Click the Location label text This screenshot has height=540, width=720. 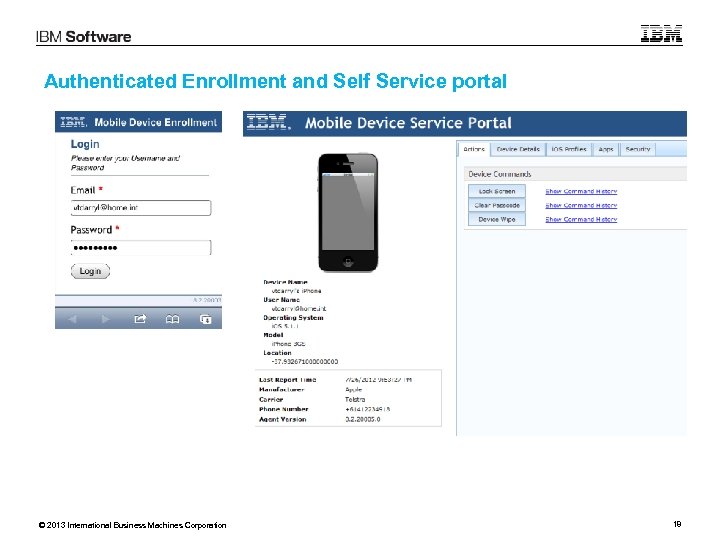pyautogui.click(x=277, y=353)
